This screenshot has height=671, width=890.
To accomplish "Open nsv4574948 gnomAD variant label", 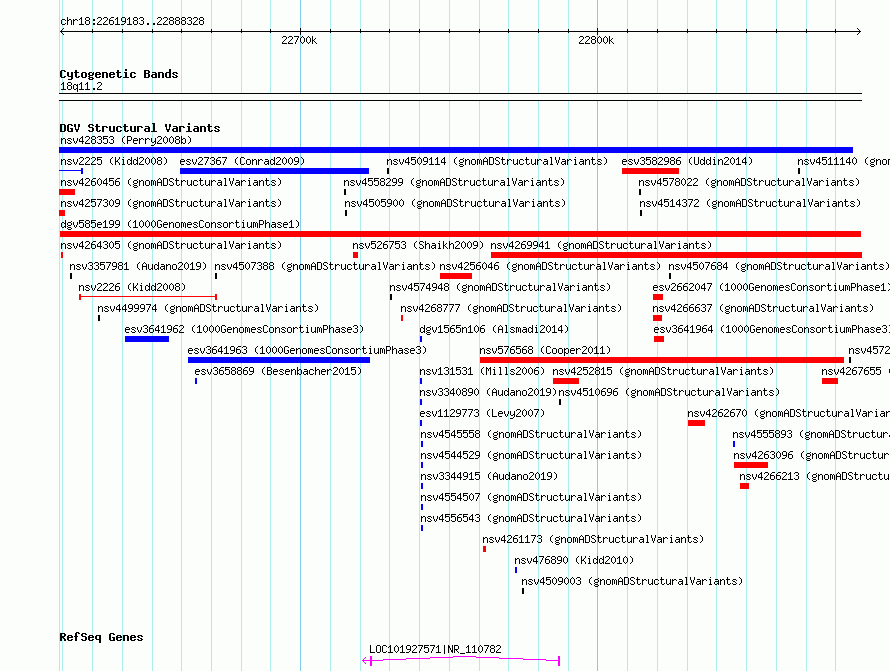I will [500, 287].
